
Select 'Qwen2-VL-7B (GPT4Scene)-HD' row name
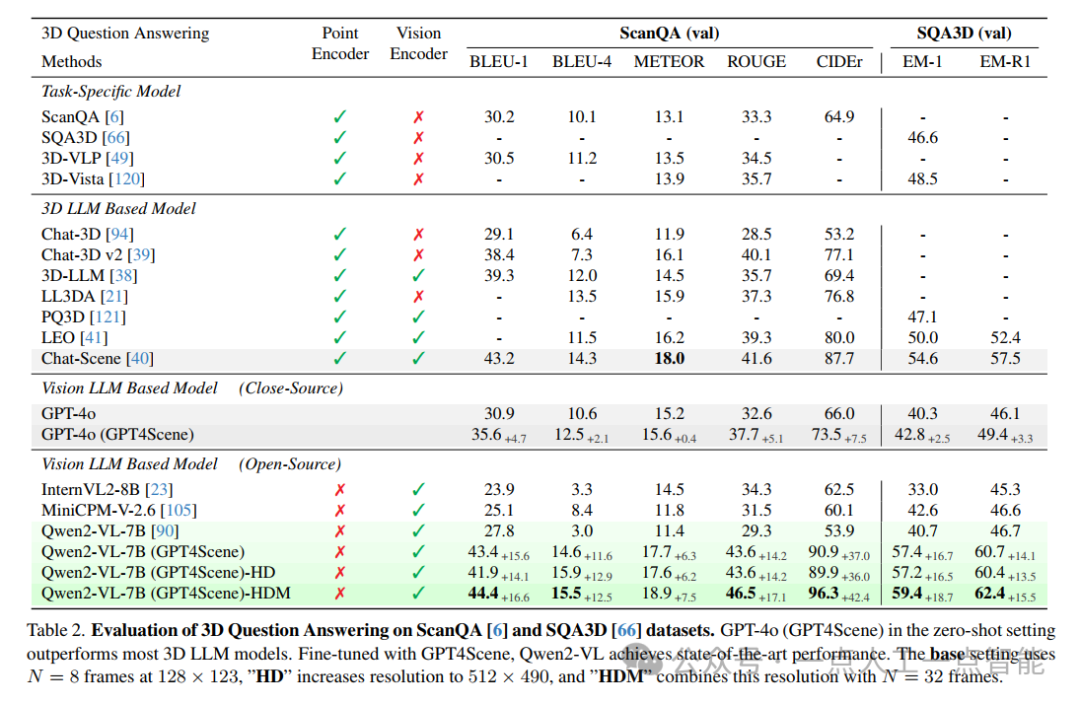(x=158, y=572)
